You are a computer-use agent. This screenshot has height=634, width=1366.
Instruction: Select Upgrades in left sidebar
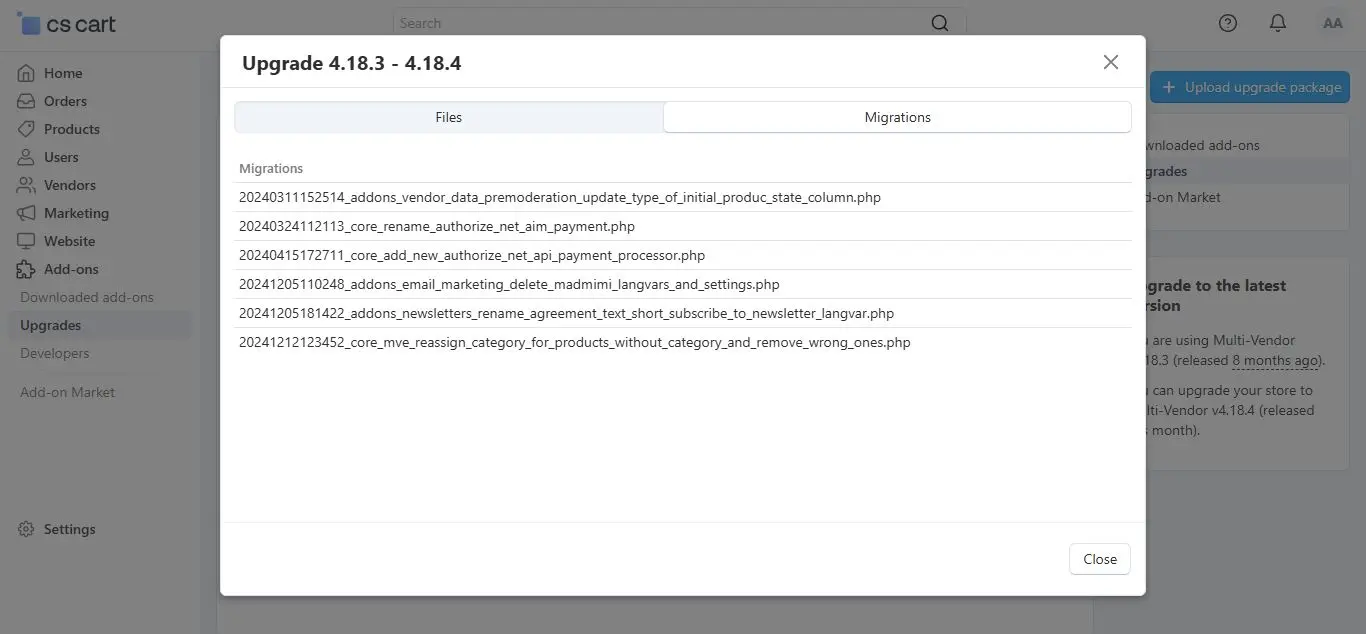tap(51, 325)
